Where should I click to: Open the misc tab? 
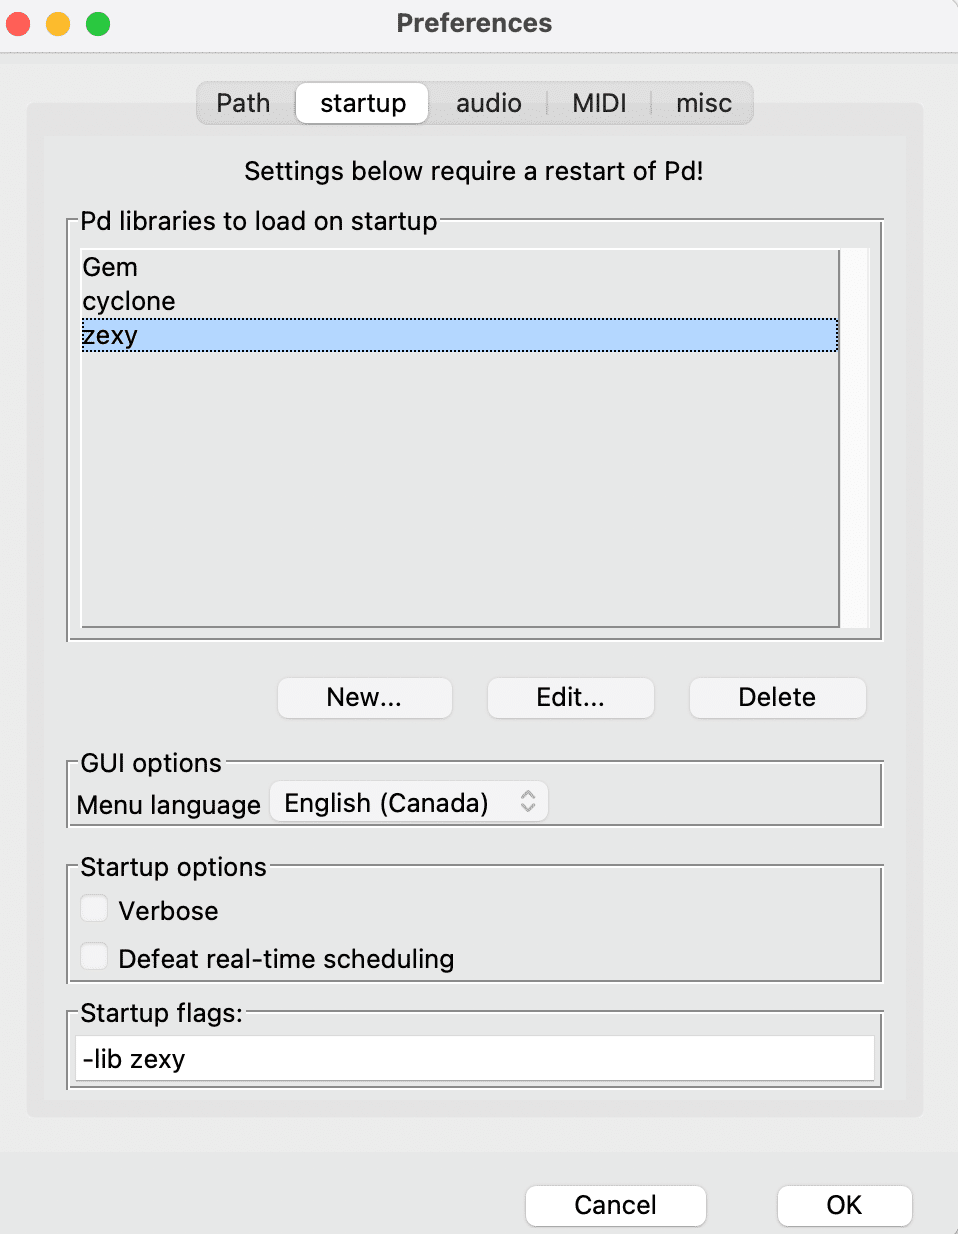(703, 103)
